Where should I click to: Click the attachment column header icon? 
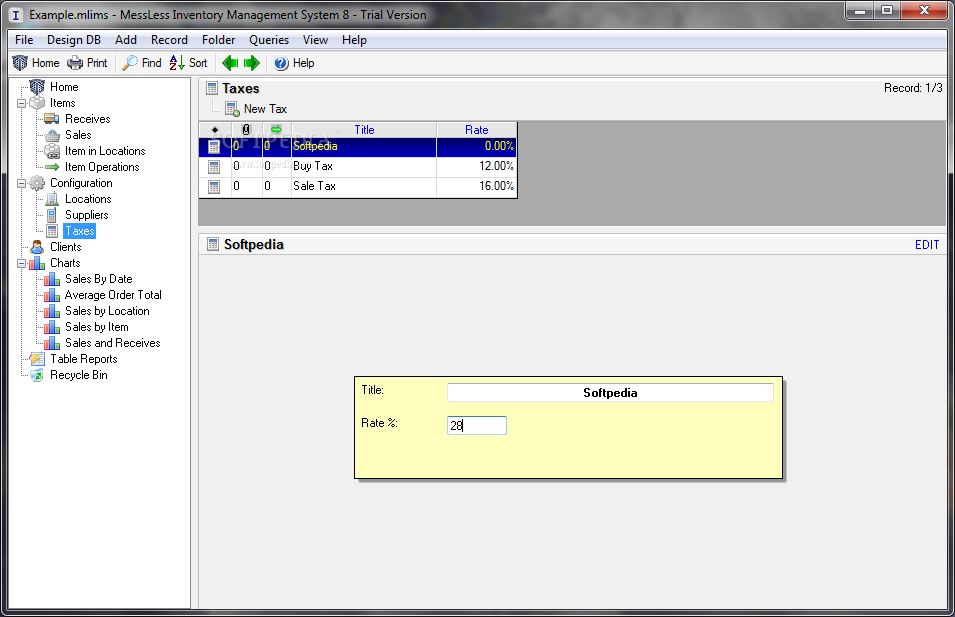tap(246, 129)
